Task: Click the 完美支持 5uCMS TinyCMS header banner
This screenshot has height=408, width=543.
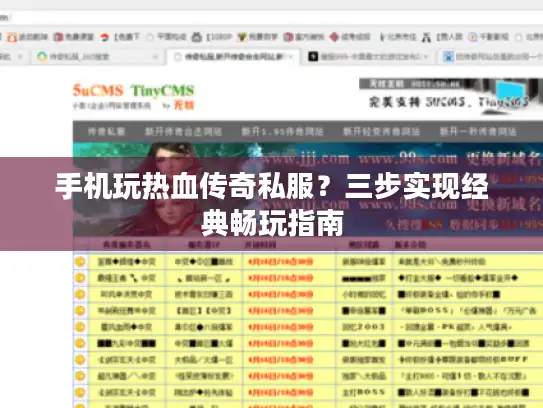Action: tap(450, 96)
